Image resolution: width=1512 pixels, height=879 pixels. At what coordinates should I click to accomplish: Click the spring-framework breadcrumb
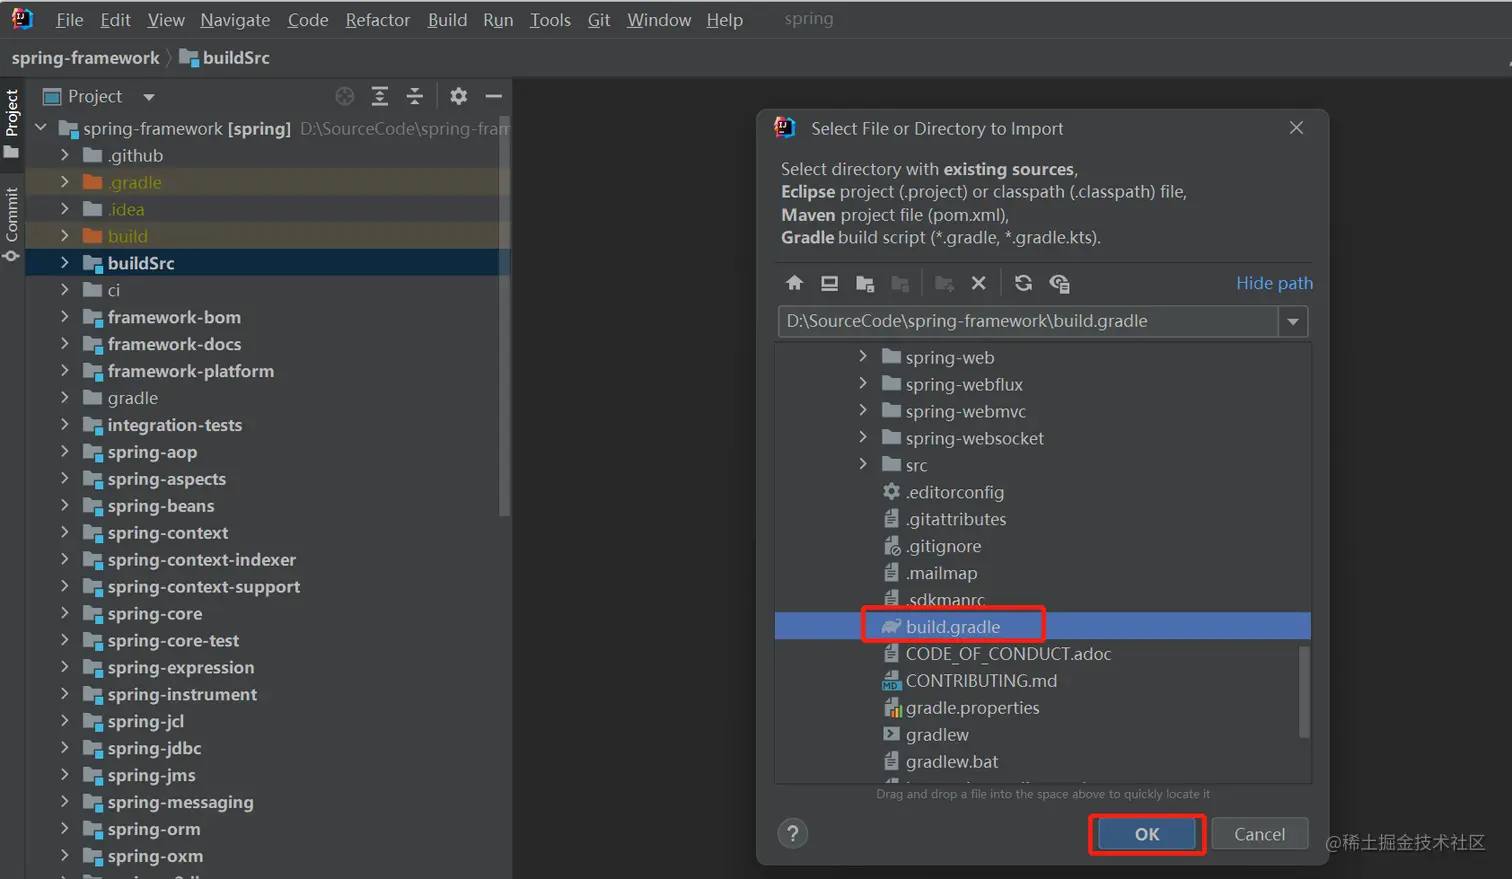click(85, 58)
